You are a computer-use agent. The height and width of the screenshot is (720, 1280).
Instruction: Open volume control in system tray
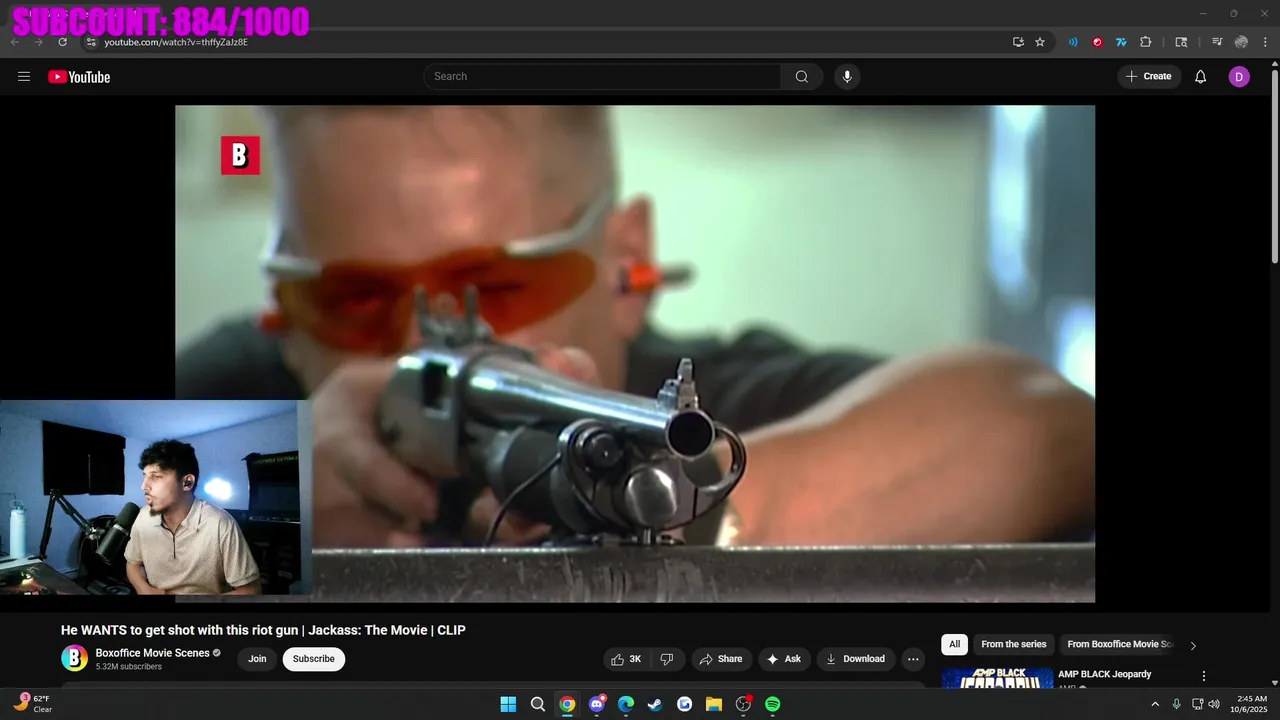(x=1214, y=704)
